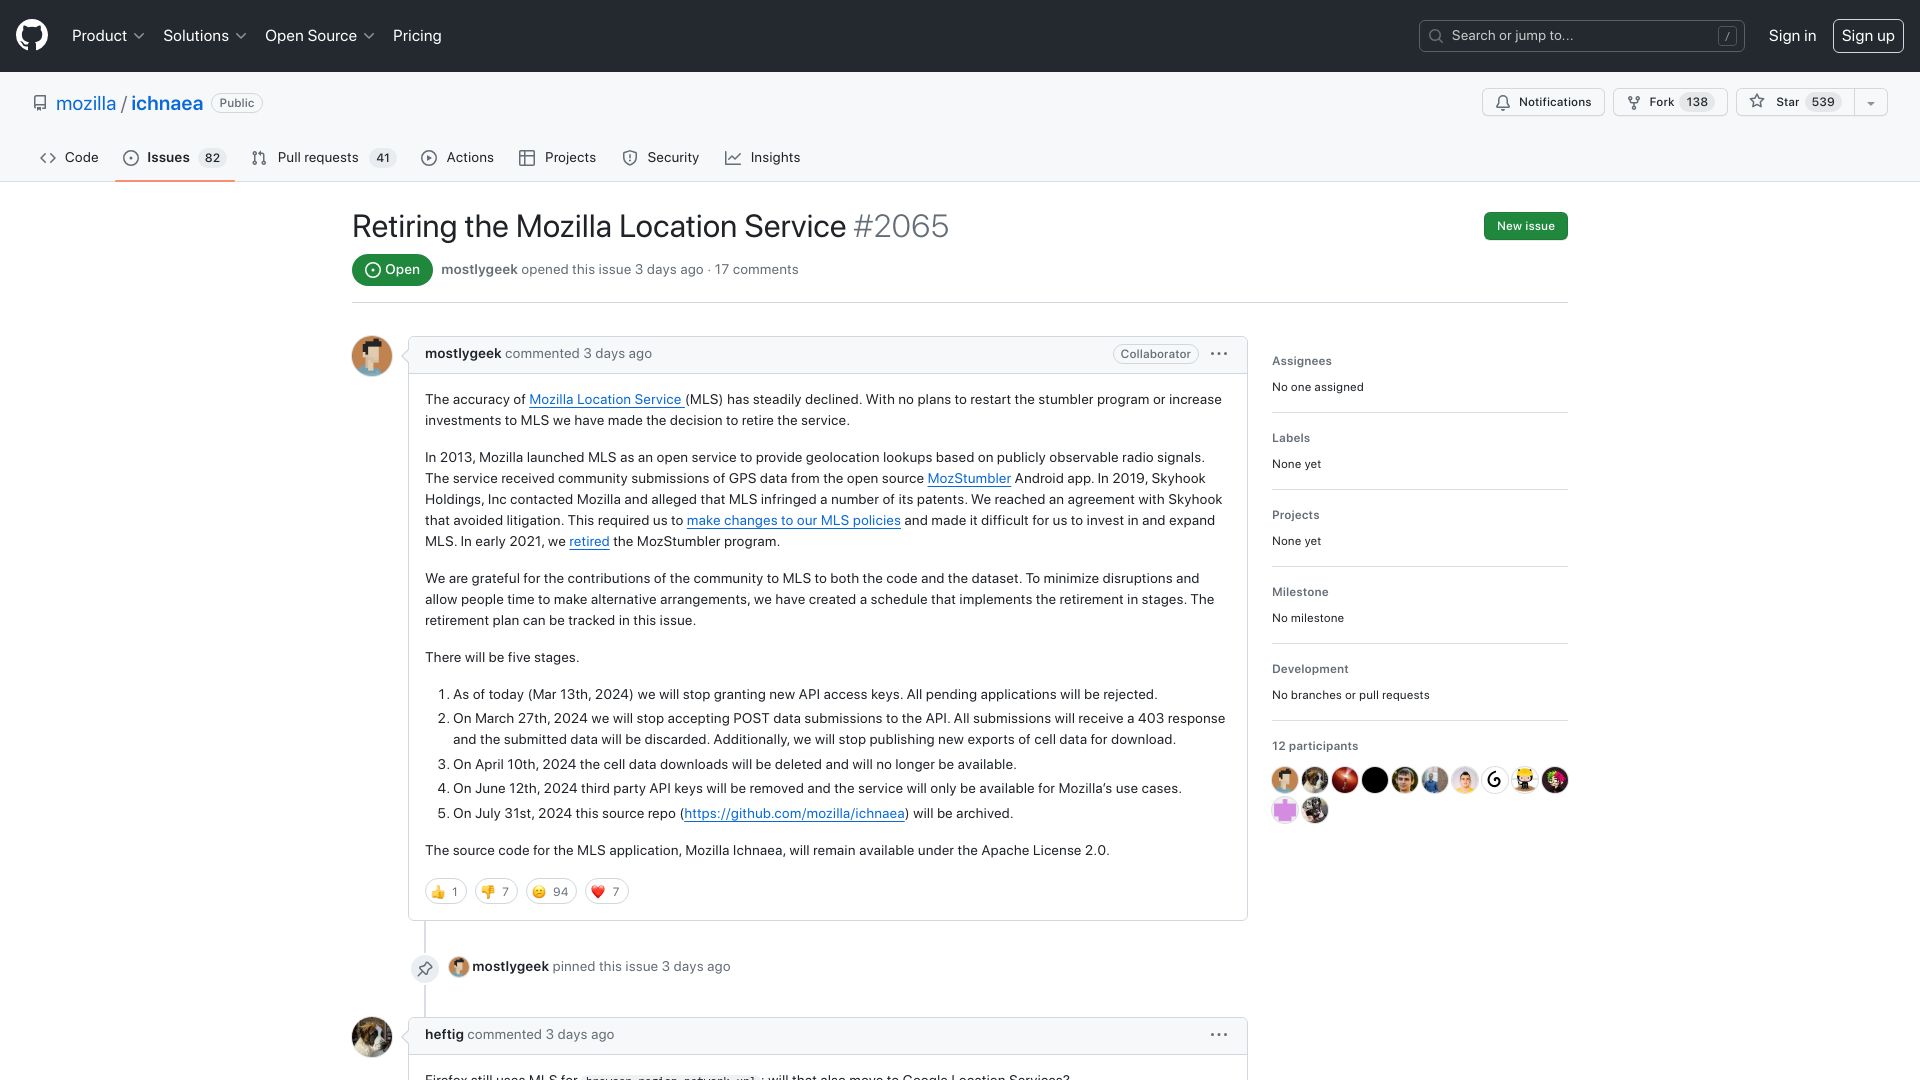Screen dimensions: 1920x1080
Task: Open the mostlygeek author link under title
Action: coord(479,270)
